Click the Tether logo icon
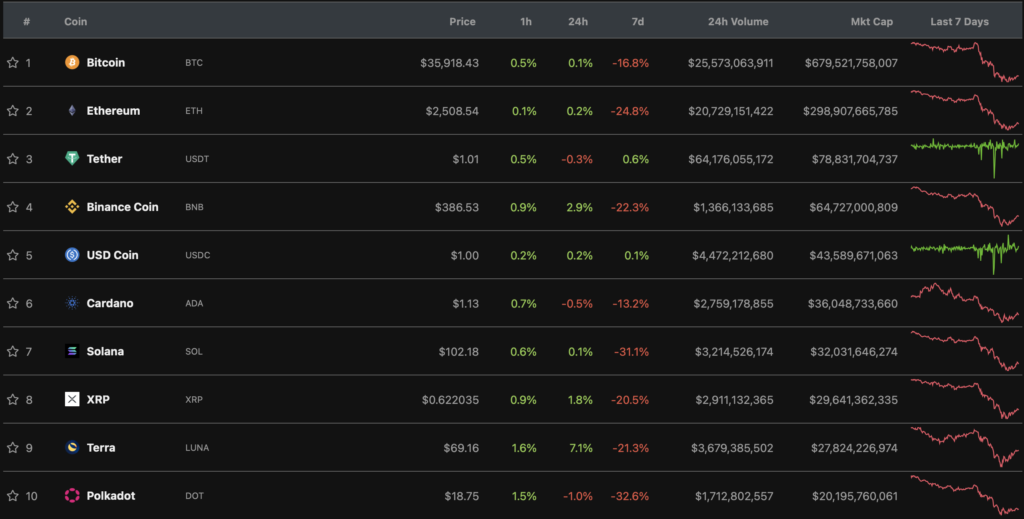The width and height of the screenshot is (1024, 519). 72,159
